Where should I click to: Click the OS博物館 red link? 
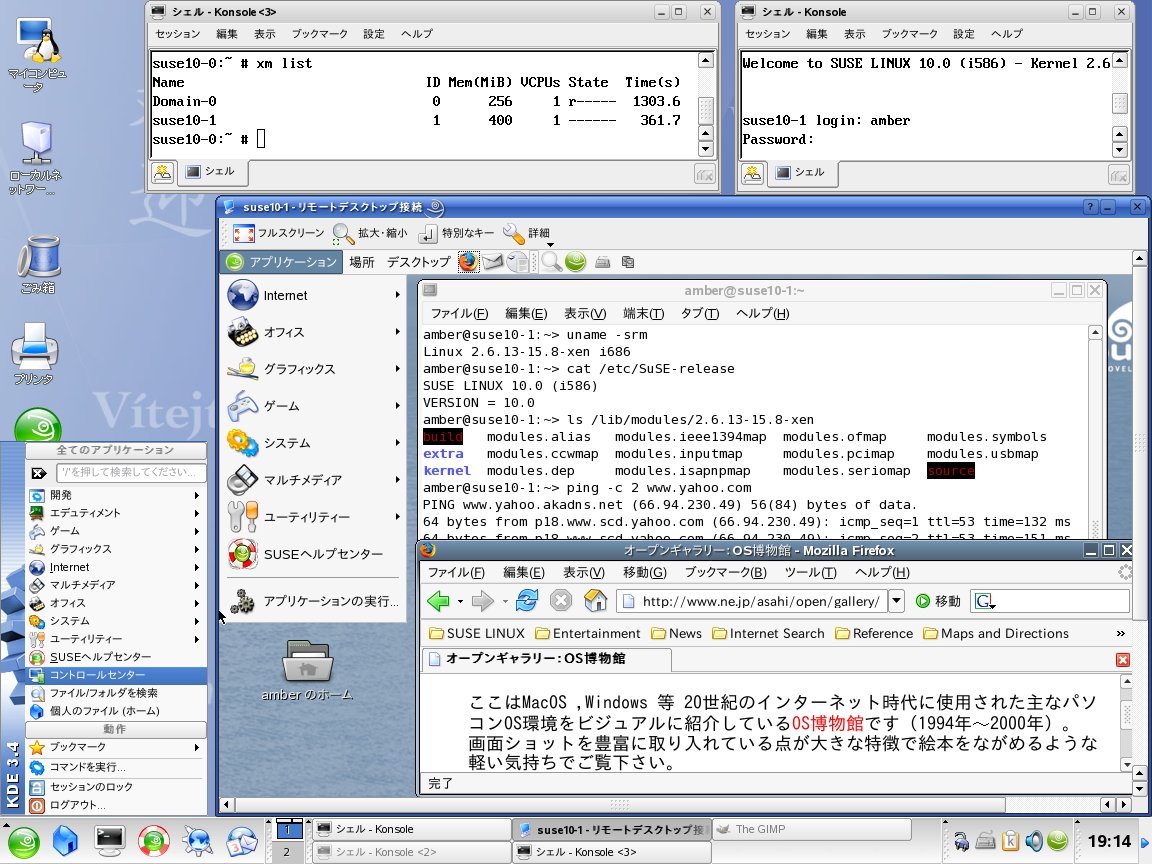click(x=827, y=723)
